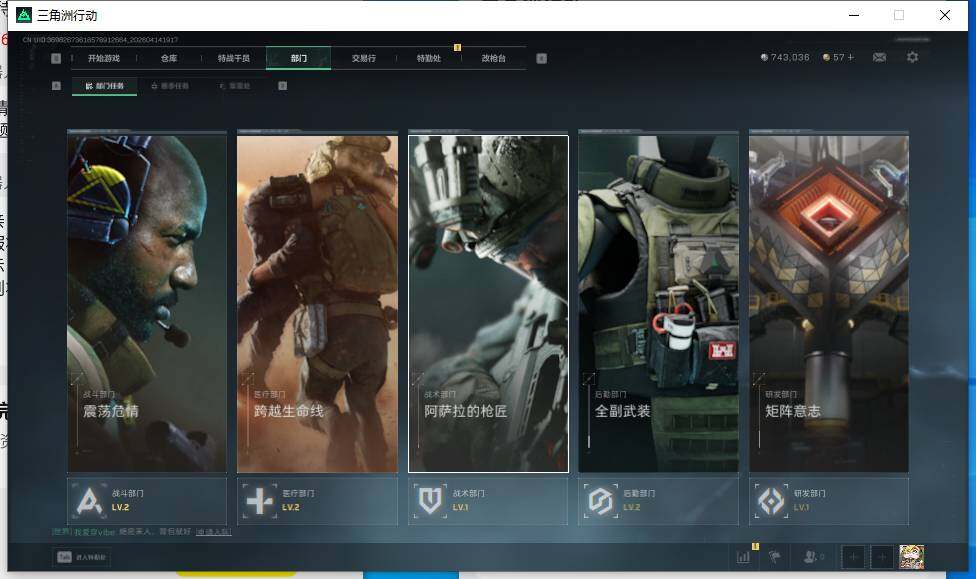Click the previous-tab key icon before 开始游戏

click(56, 59)
